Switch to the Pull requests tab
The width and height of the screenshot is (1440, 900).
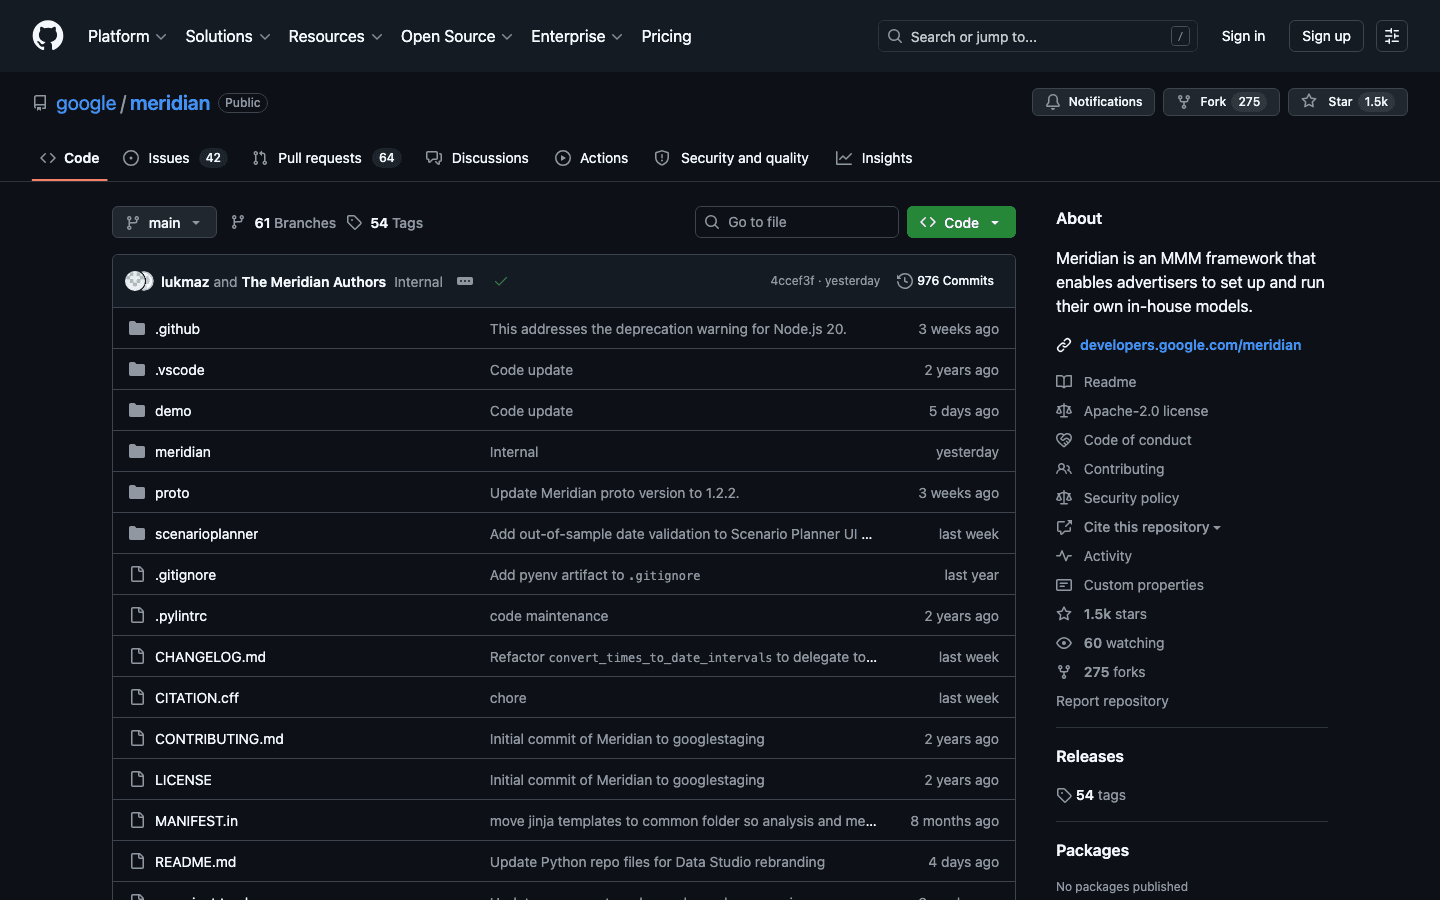326,158
